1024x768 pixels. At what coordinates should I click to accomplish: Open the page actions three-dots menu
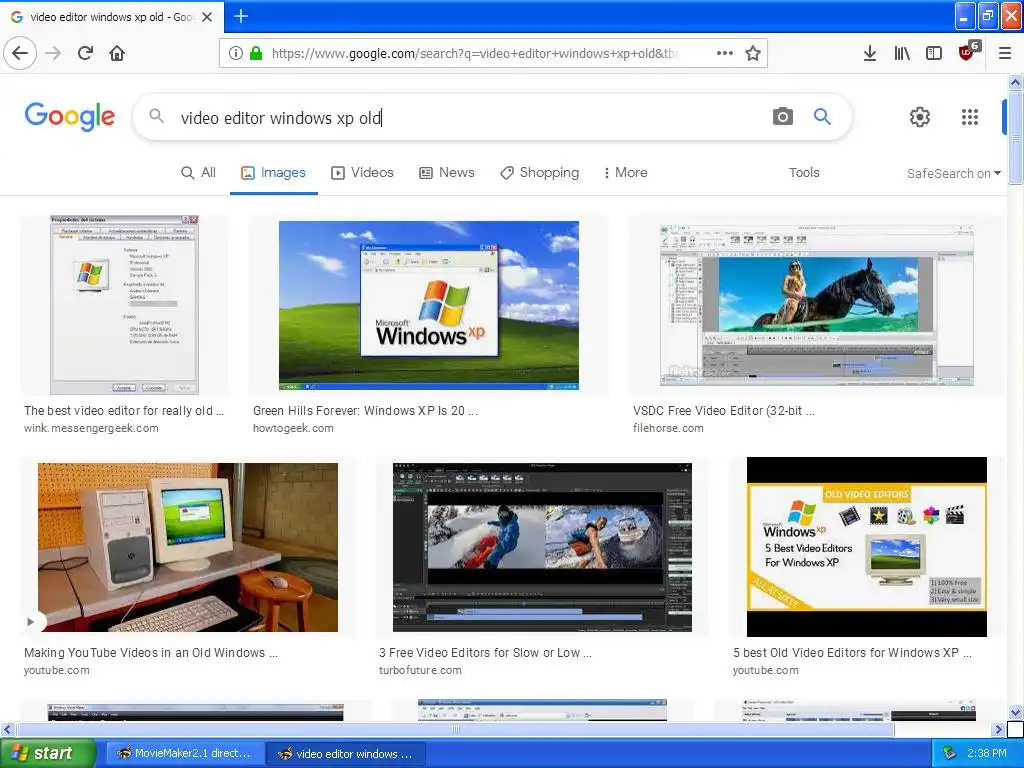pyautogui.click(x=725, y=54)
